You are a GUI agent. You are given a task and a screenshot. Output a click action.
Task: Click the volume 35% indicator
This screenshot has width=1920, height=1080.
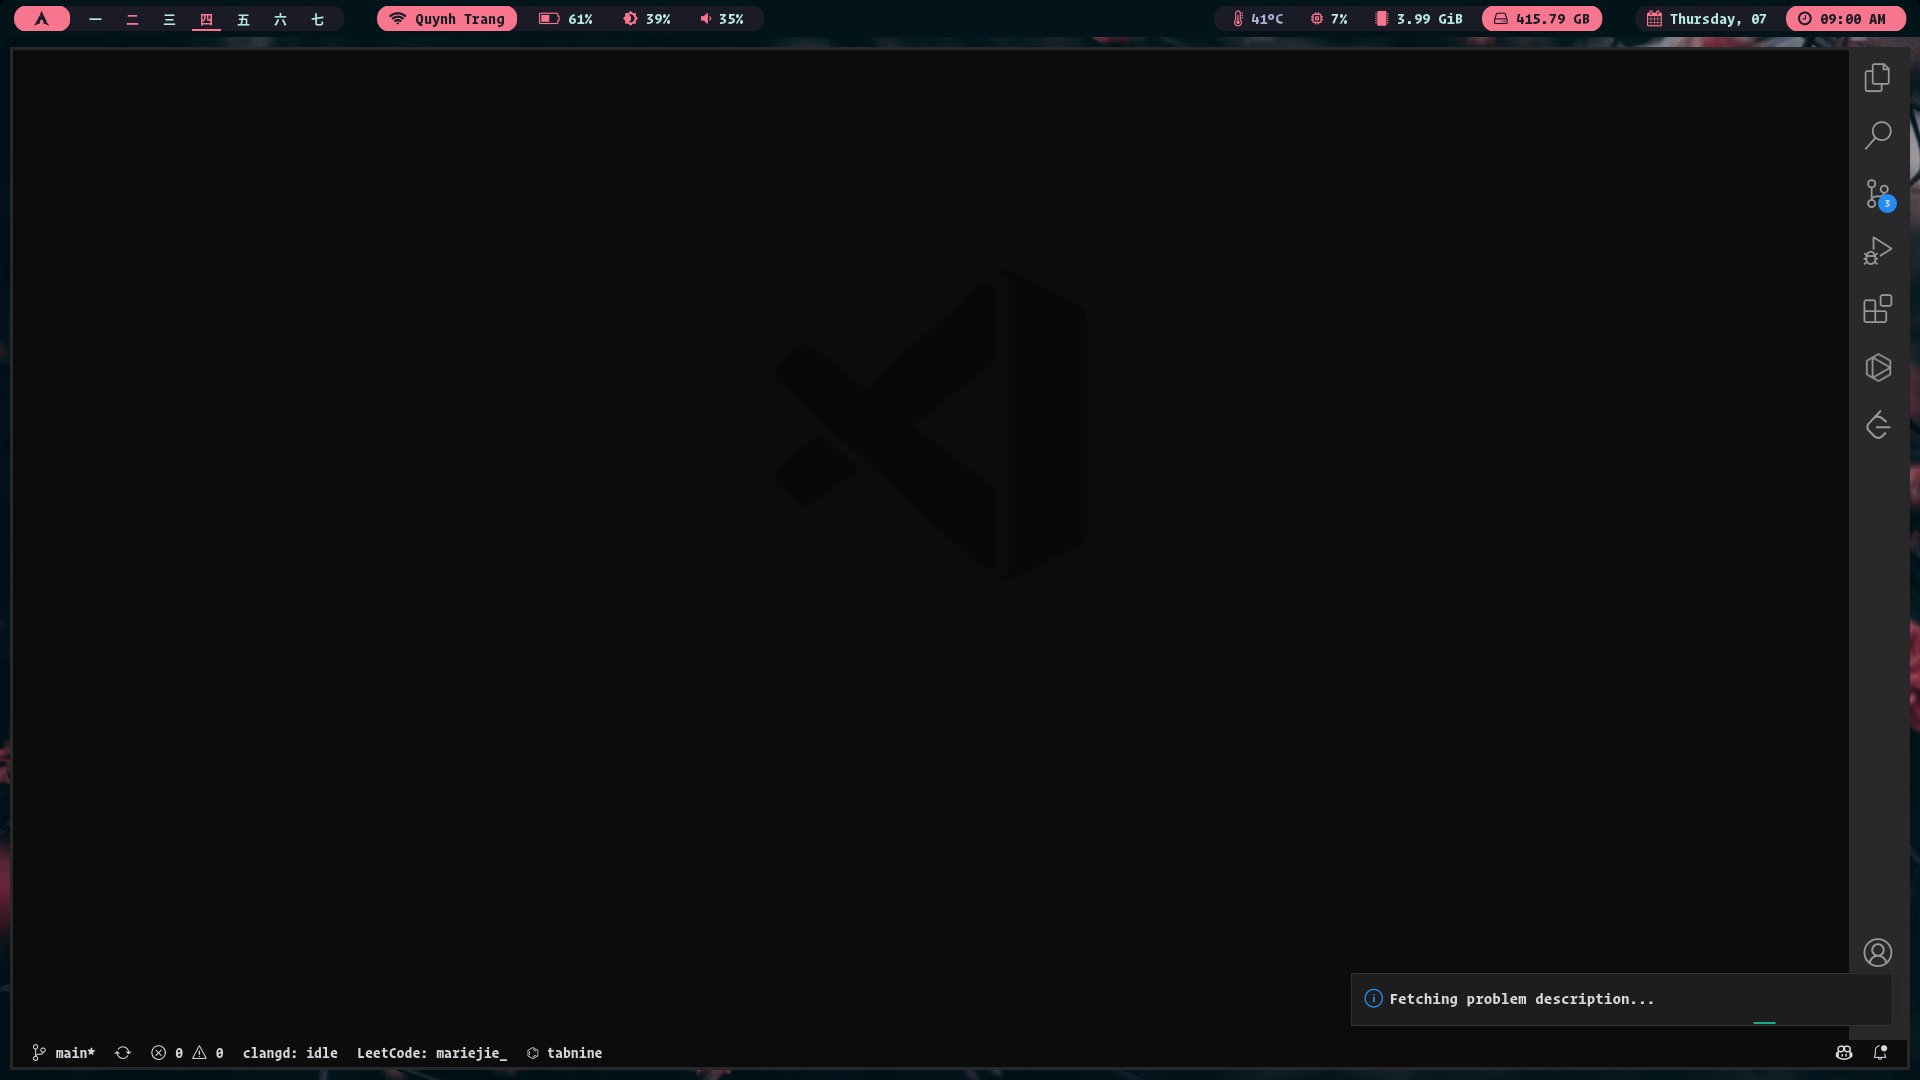[x=722, y=19]
